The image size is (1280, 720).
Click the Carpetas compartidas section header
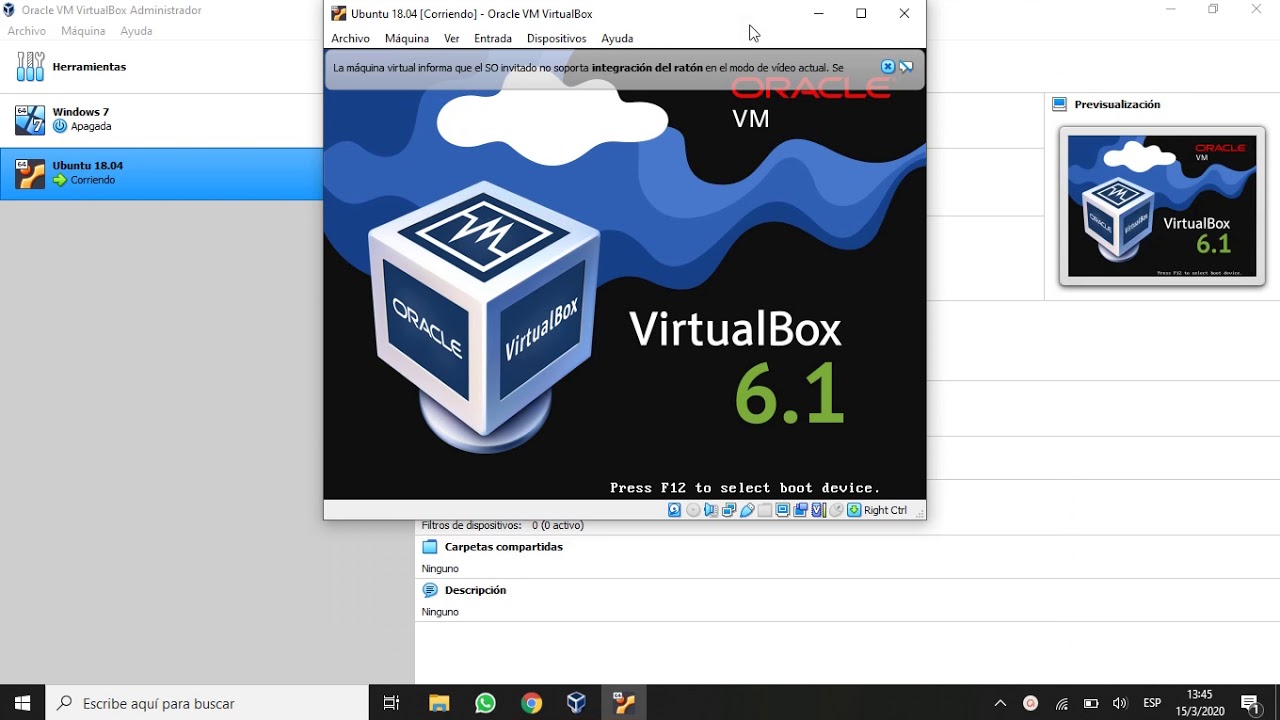(x=504, y=547)
